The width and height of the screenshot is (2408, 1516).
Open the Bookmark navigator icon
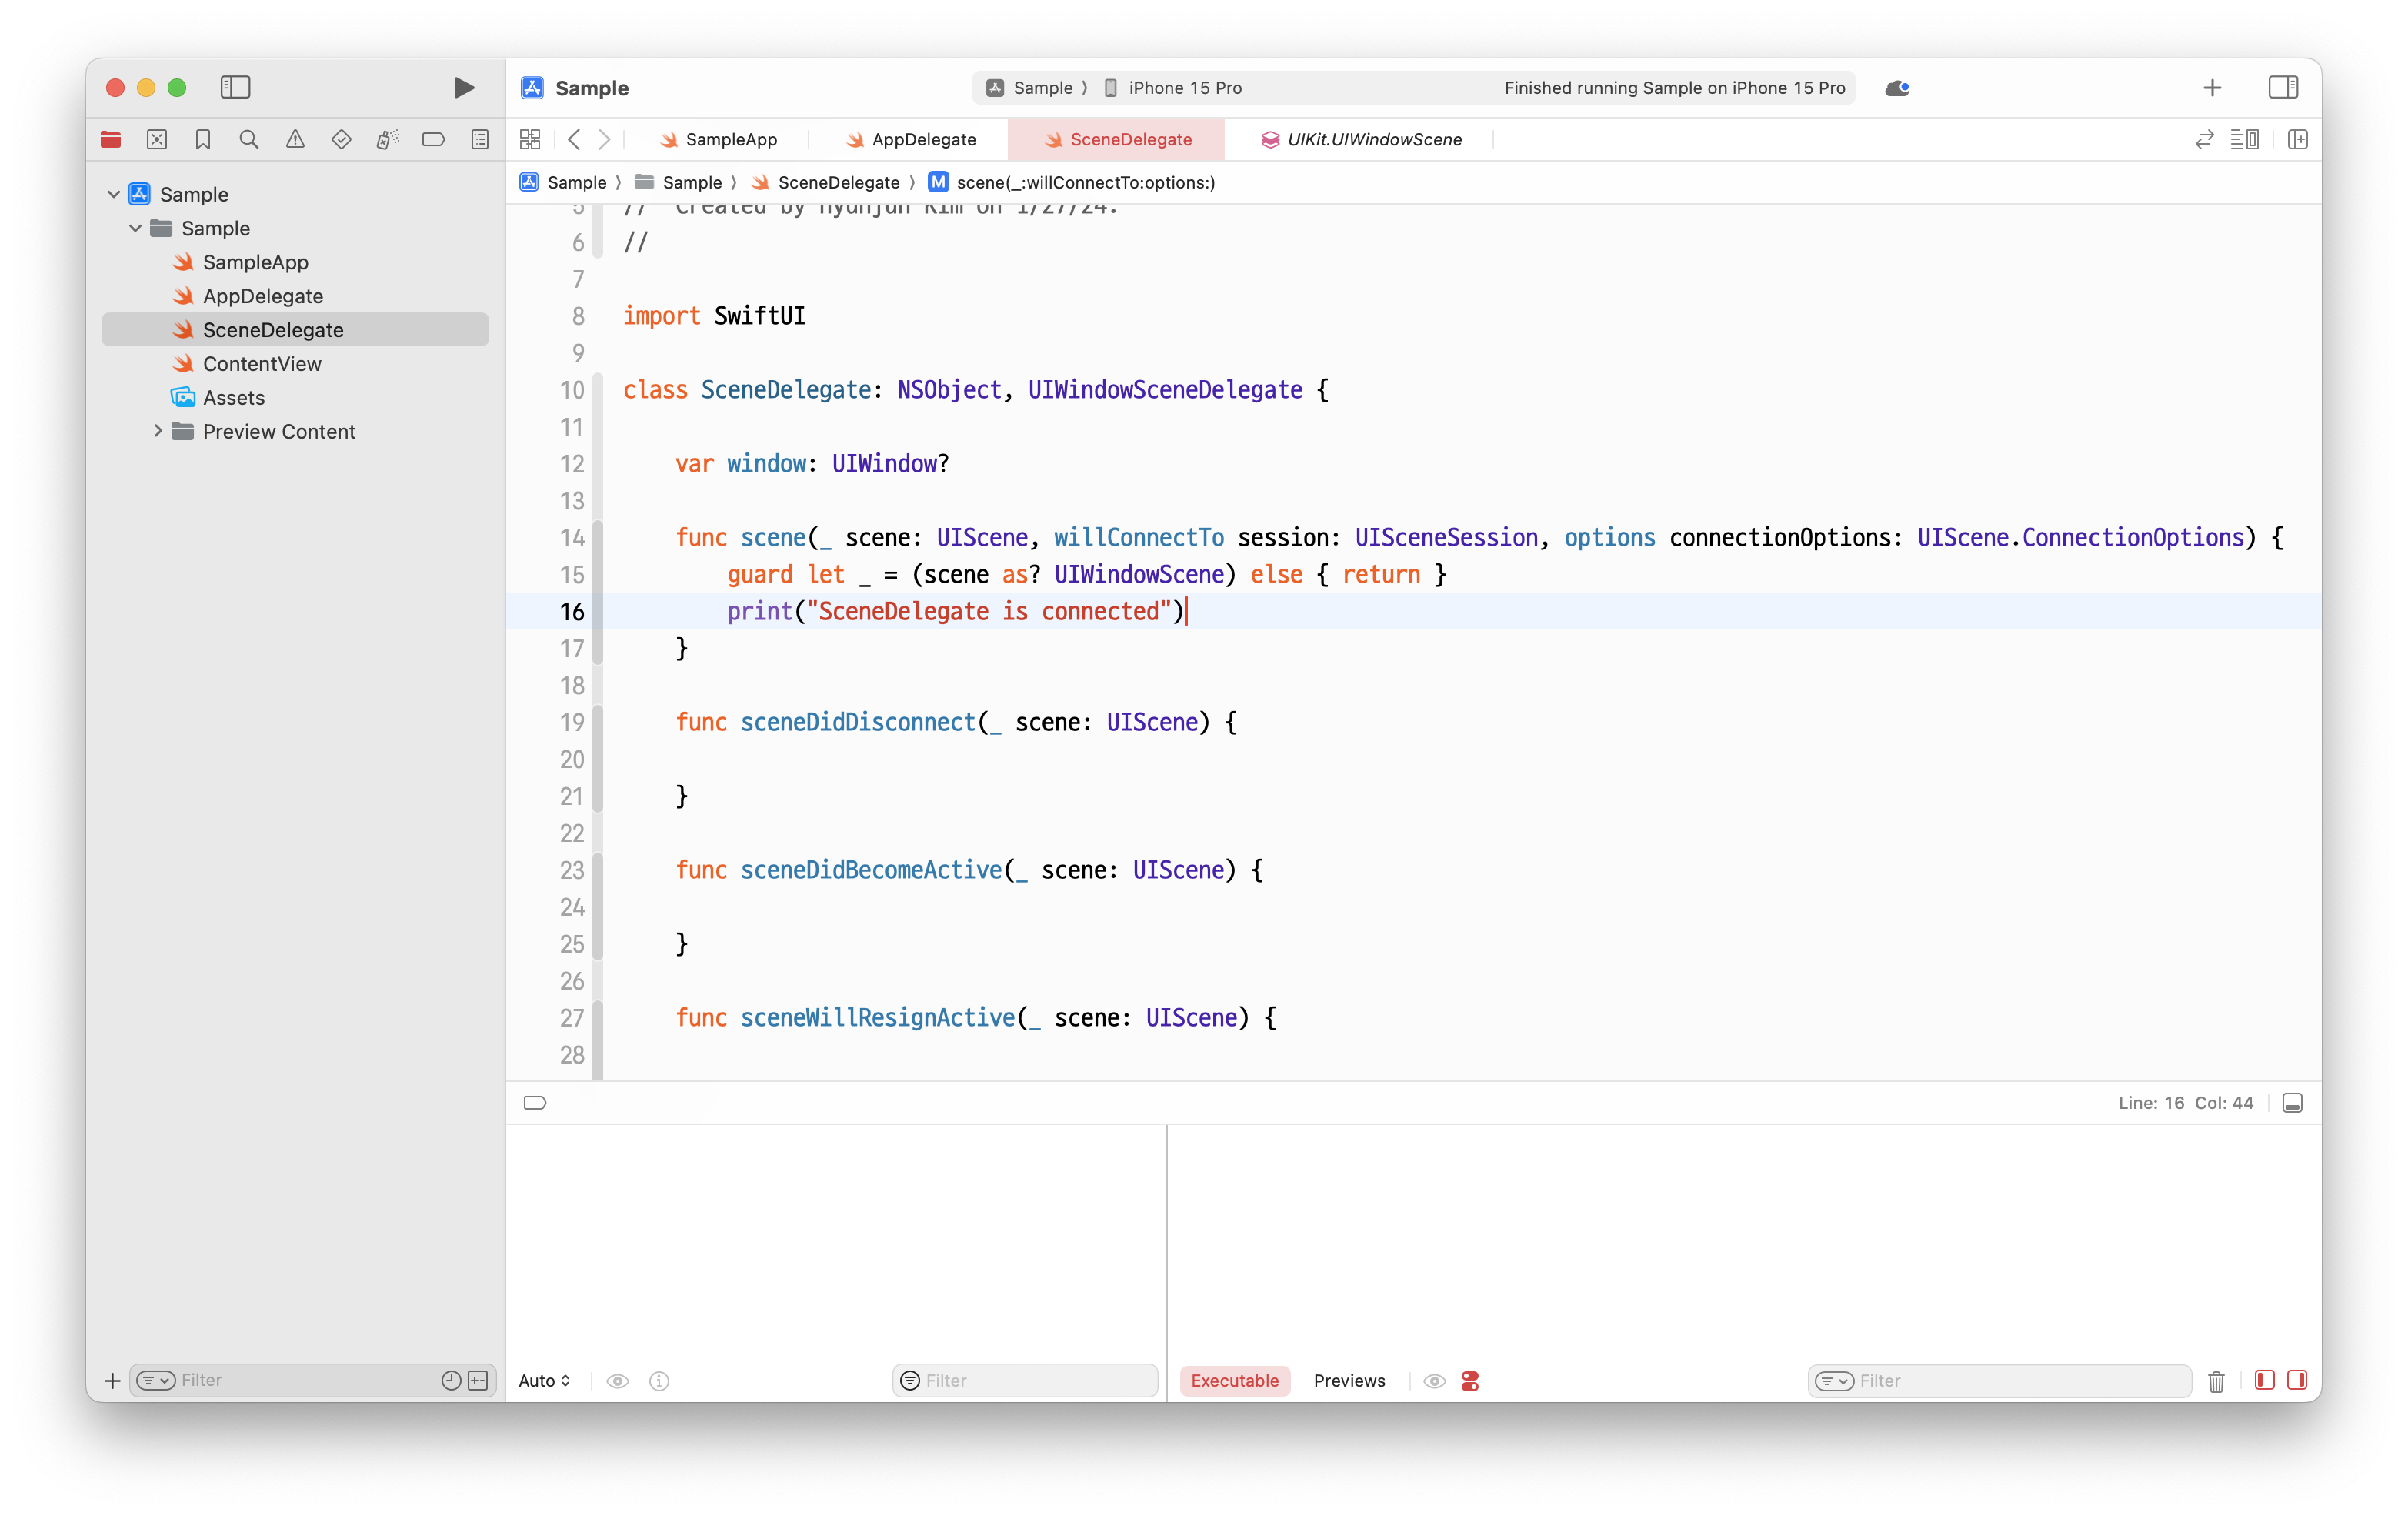(203, 140)
